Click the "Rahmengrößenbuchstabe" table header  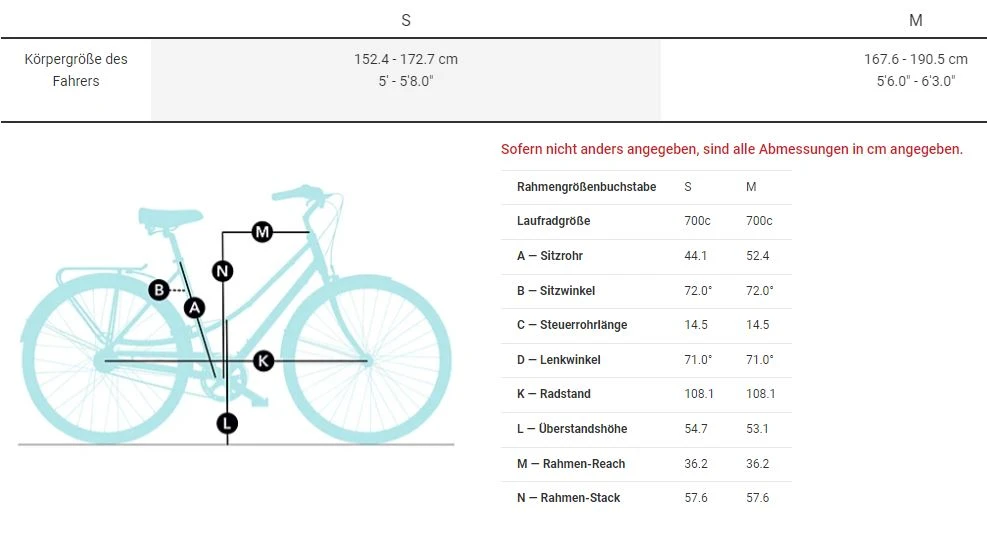[x=586, y=187]
